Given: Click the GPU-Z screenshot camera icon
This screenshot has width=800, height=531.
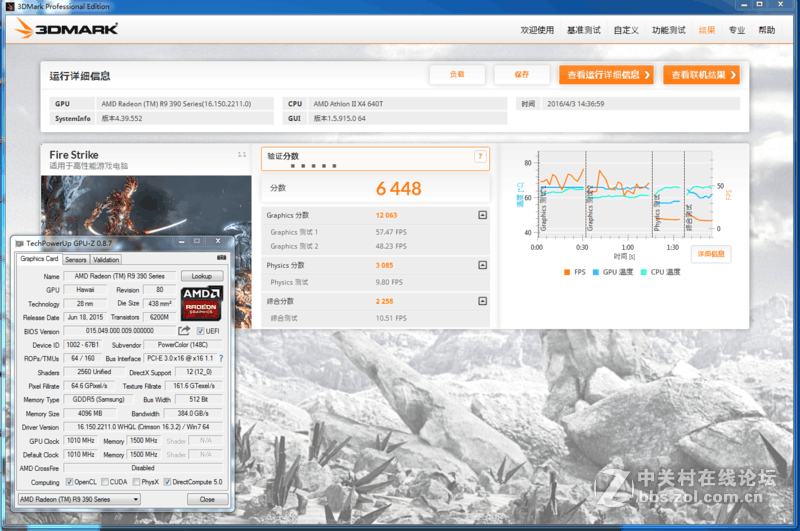Looking at the screenshot, I should pos(221,258).
